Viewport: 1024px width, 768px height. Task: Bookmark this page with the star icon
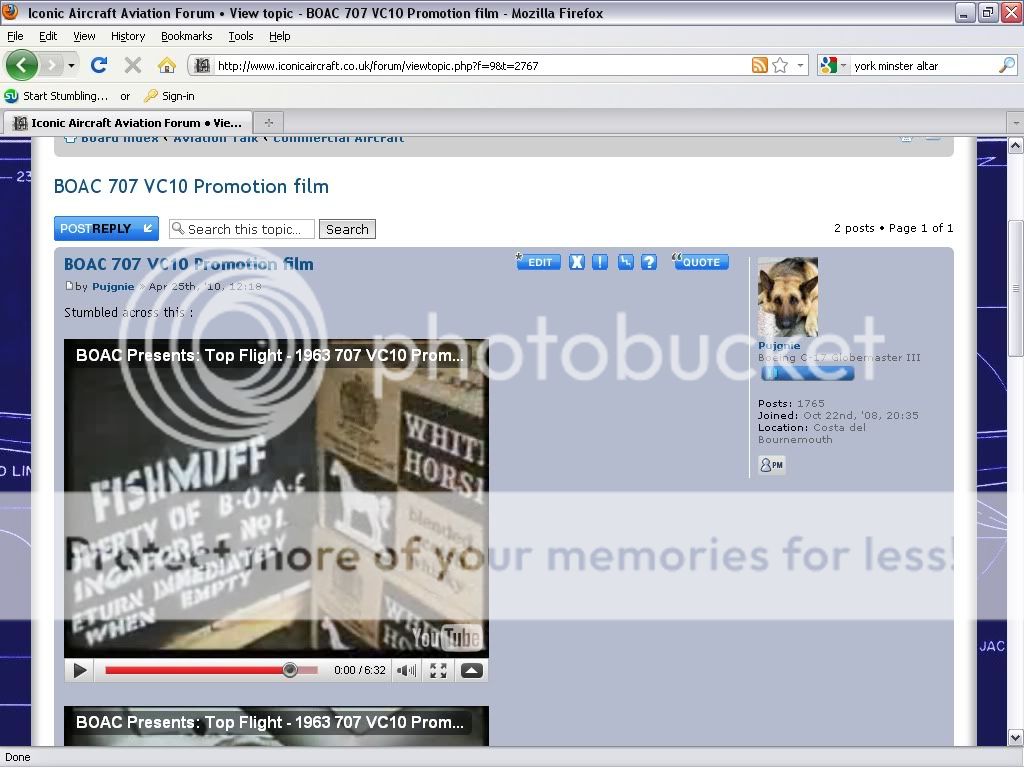[780, 66]
